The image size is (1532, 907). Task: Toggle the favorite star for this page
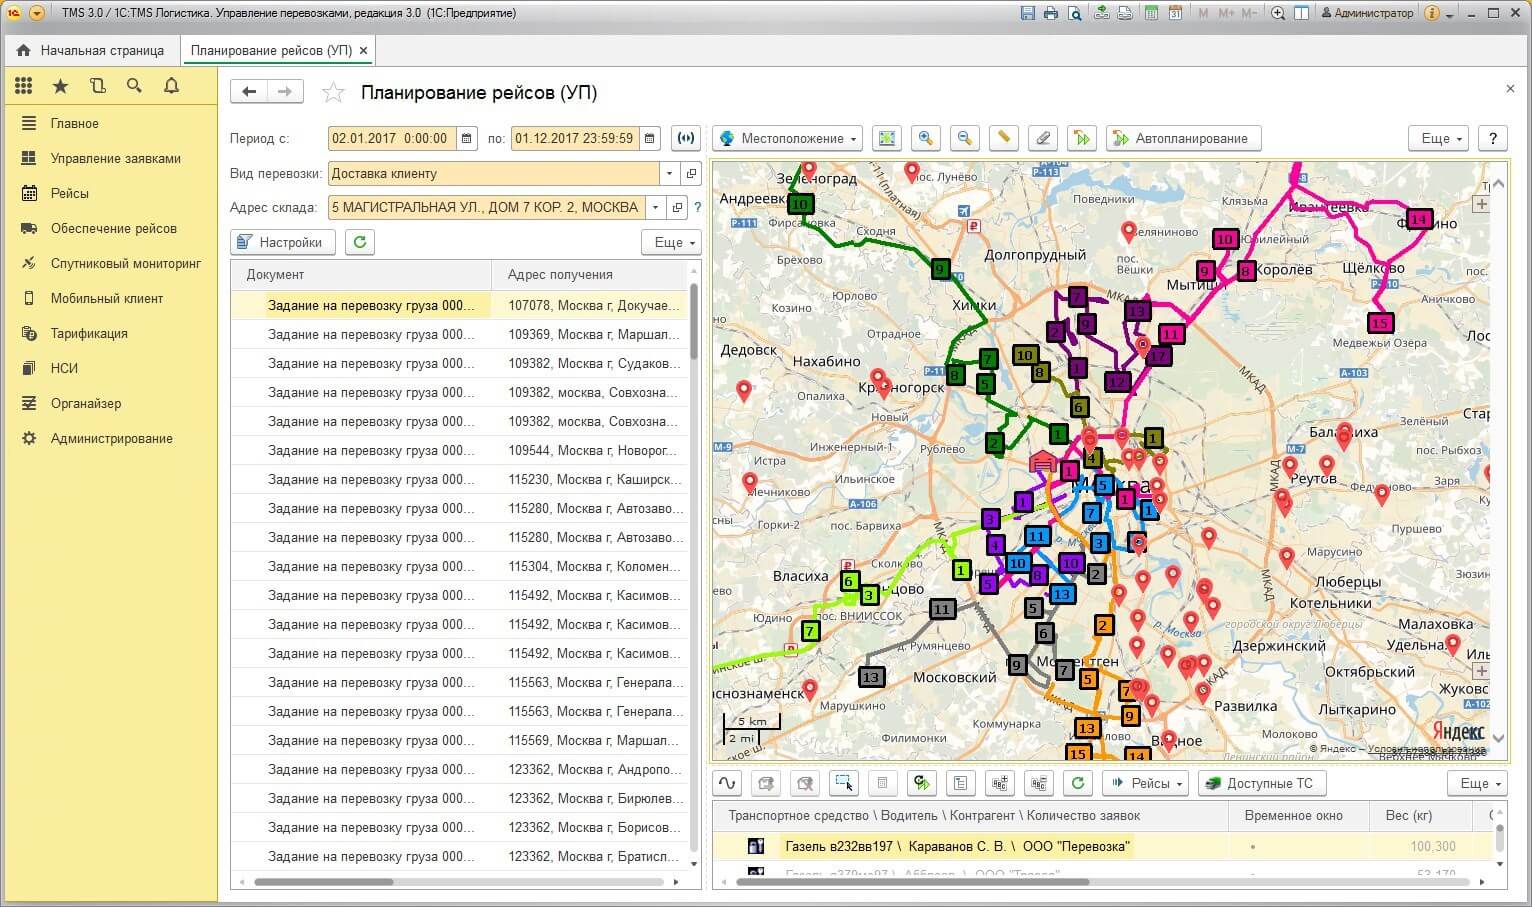pyautogui.click(x=333, y=93)
